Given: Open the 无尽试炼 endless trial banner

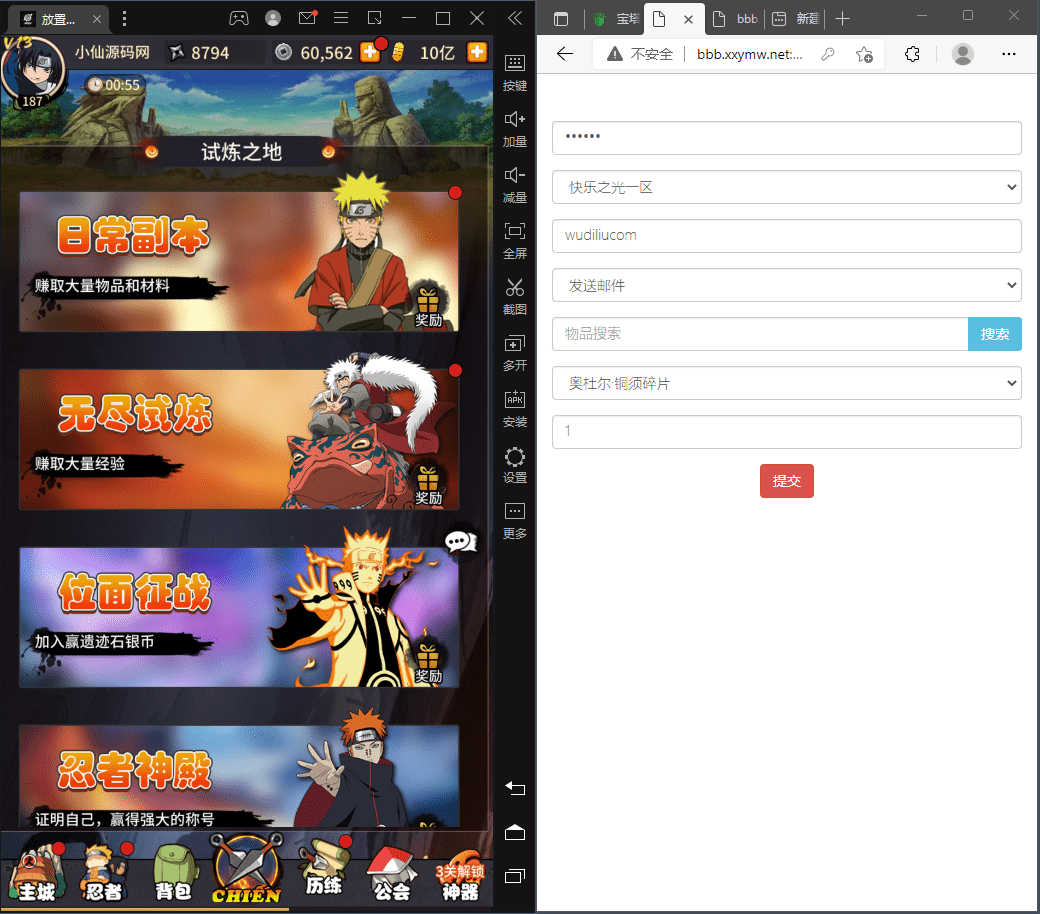Looking at the screenshot, I should click(x=239, y=439).
